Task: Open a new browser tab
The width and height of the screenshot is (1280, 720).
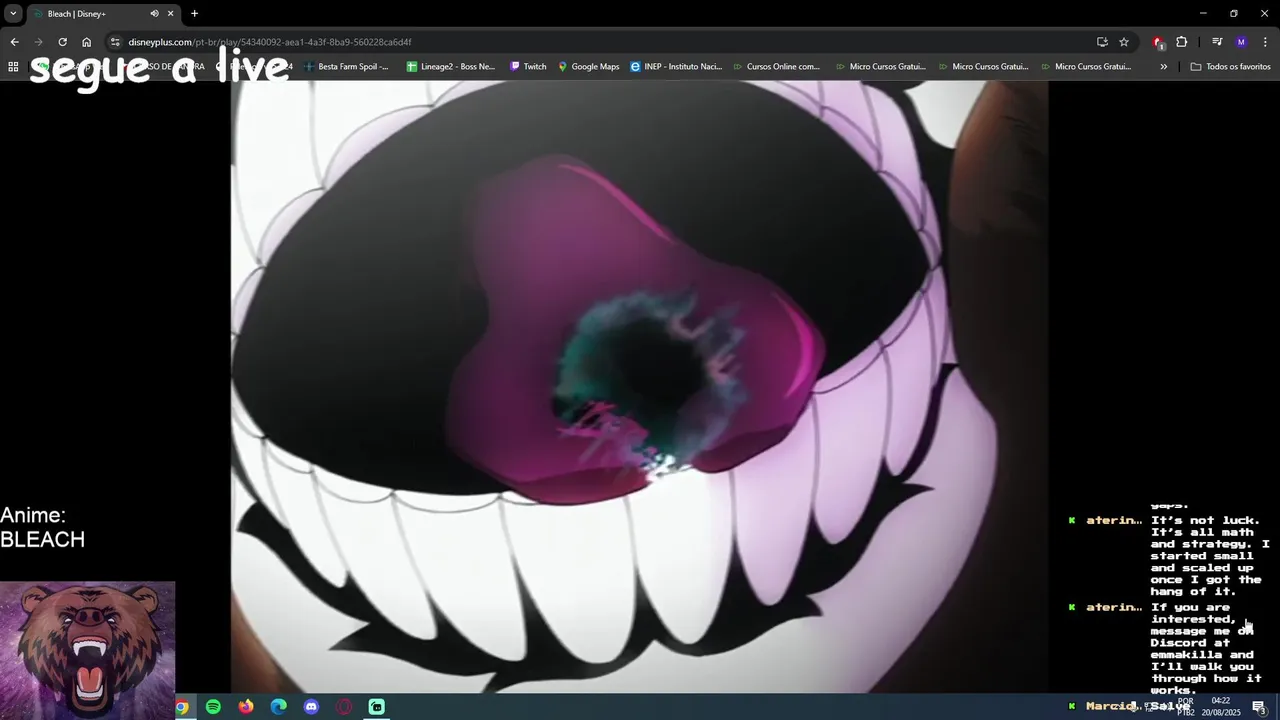Action: click(x=194, y=14)
